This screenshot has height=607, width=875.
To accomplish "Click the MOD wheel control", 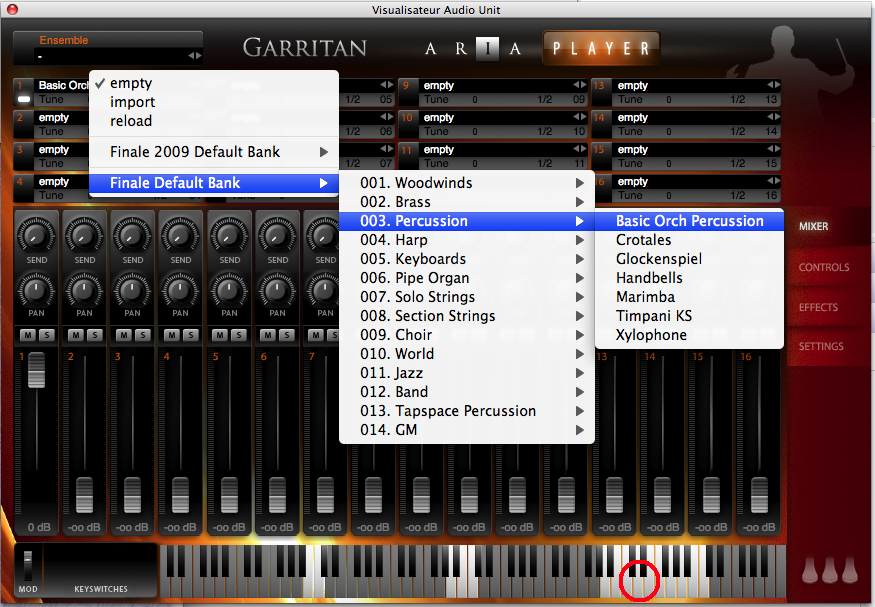I will coord(28,564).
